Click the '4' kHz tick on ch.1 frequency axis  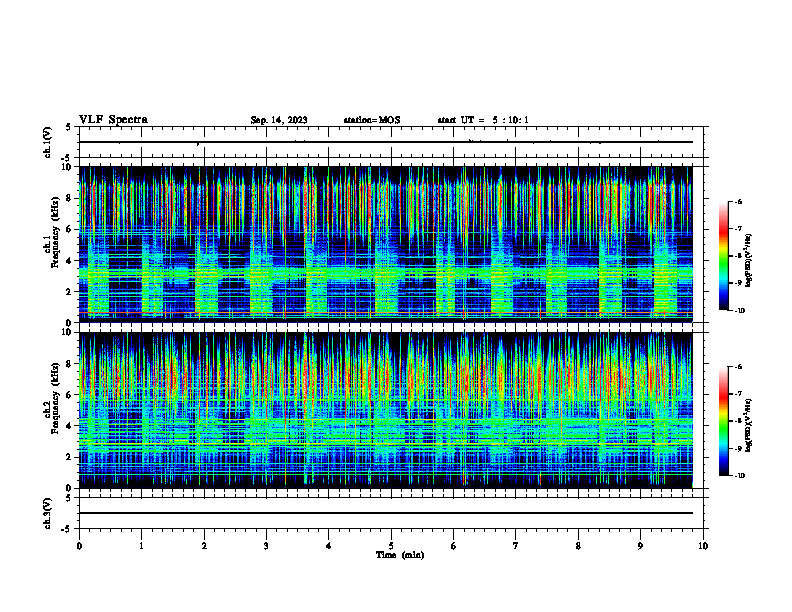pos(70,261)
